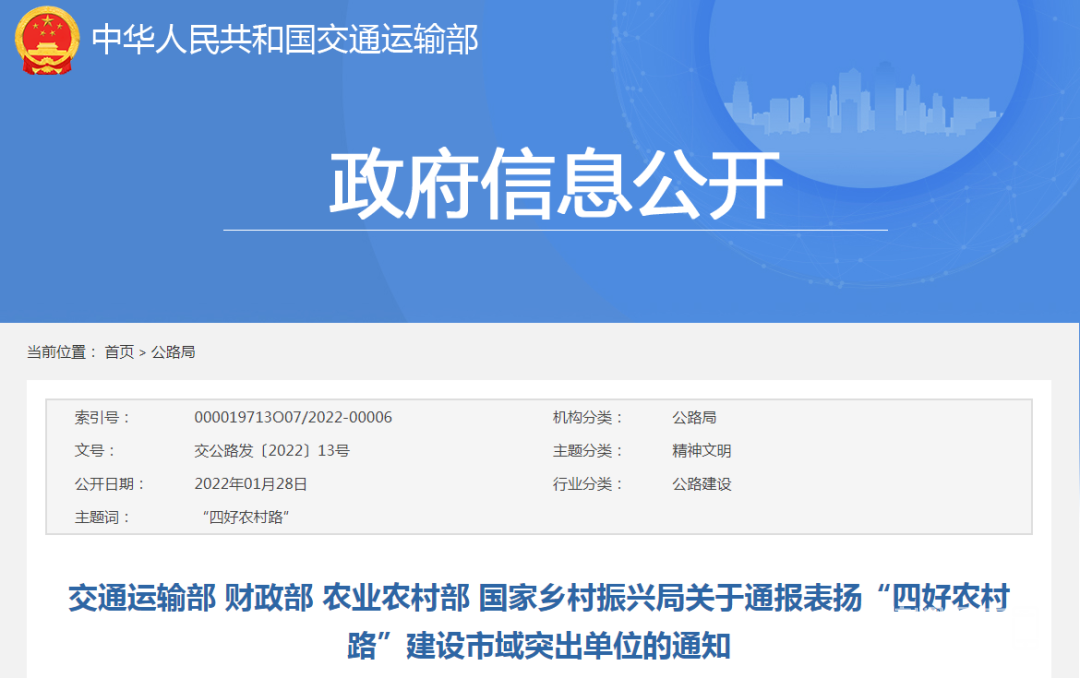Select the document number 交公路发〔2022〕13号
This screenshot has width=1080, height=678.
[271, 451]
